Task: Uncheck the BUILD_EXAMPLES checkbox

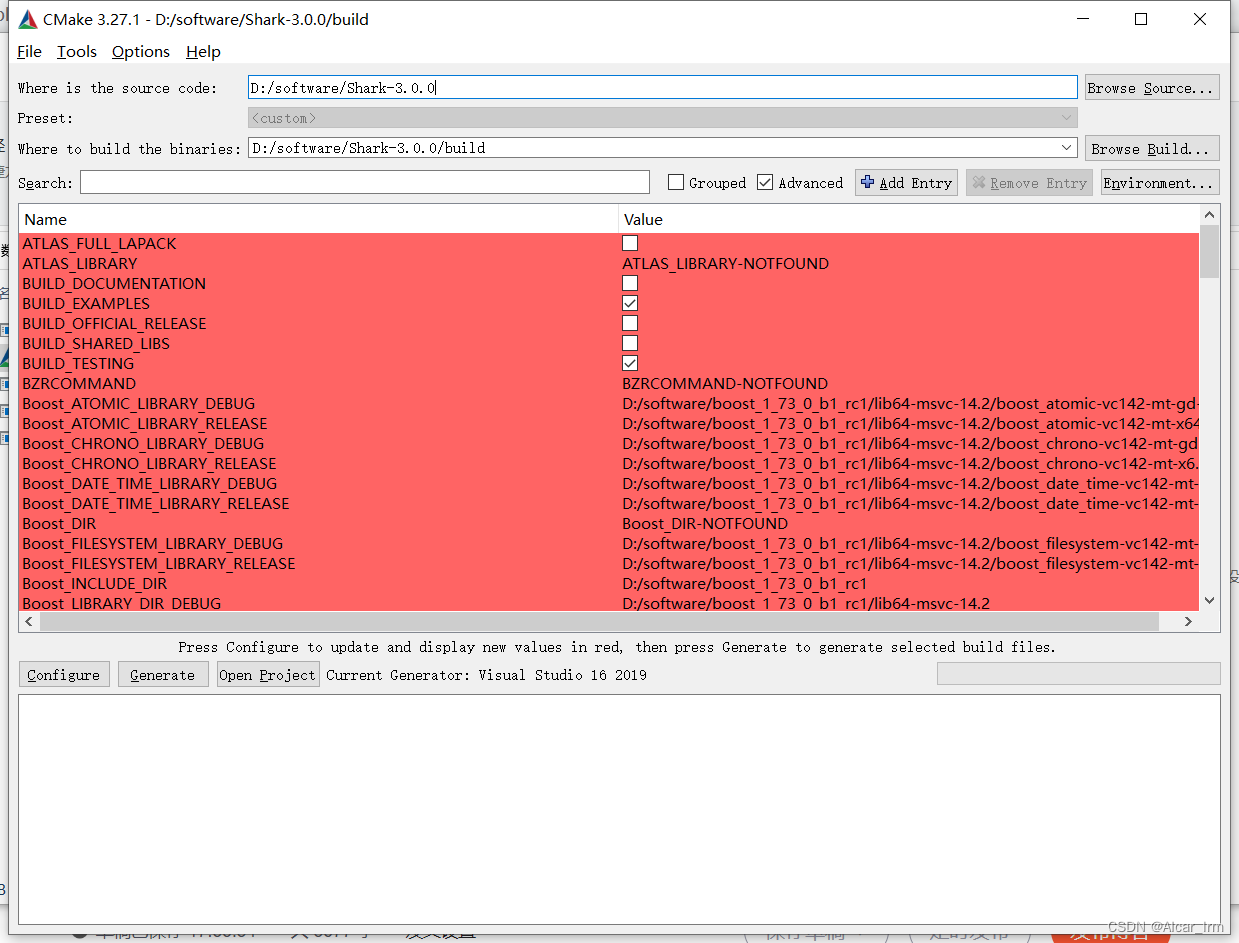Action: click(630, 303)
